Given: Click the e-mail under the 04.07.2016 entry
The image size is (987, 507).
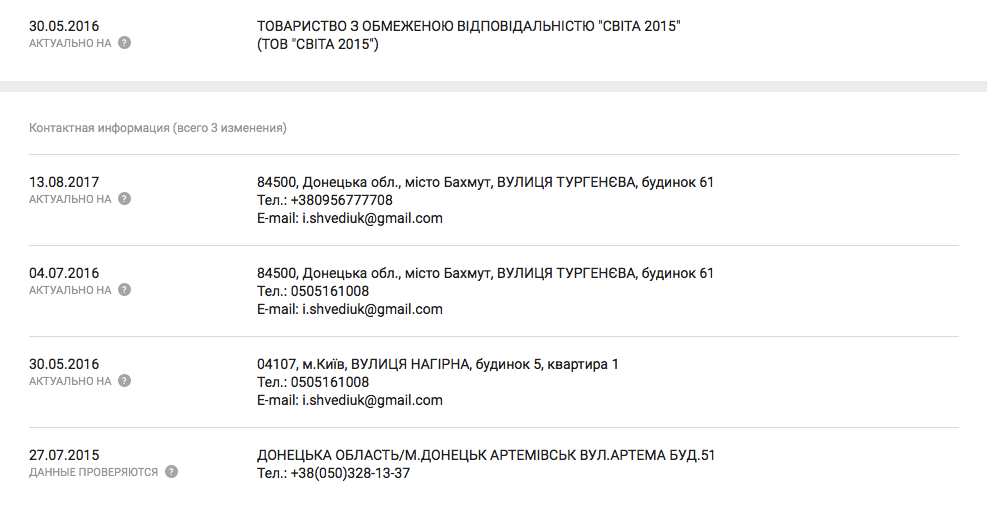Looking at the screenshot, I should point(372,309).
